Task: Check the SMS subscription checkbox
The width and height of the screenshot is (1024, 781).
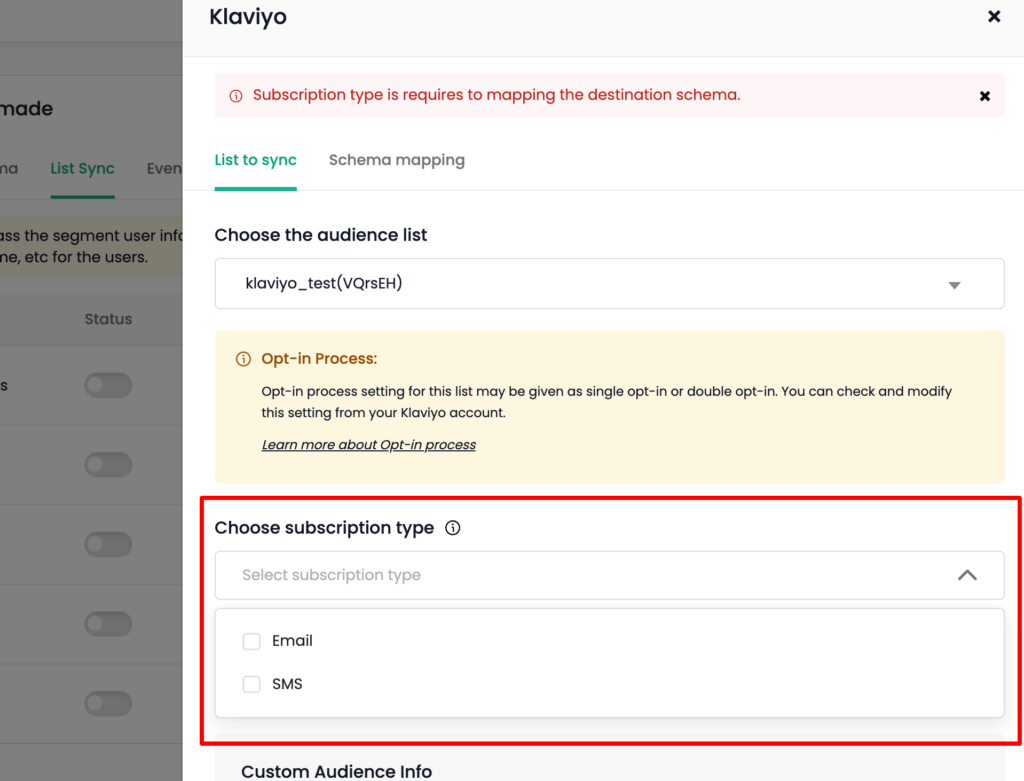Action: point(251,684)
